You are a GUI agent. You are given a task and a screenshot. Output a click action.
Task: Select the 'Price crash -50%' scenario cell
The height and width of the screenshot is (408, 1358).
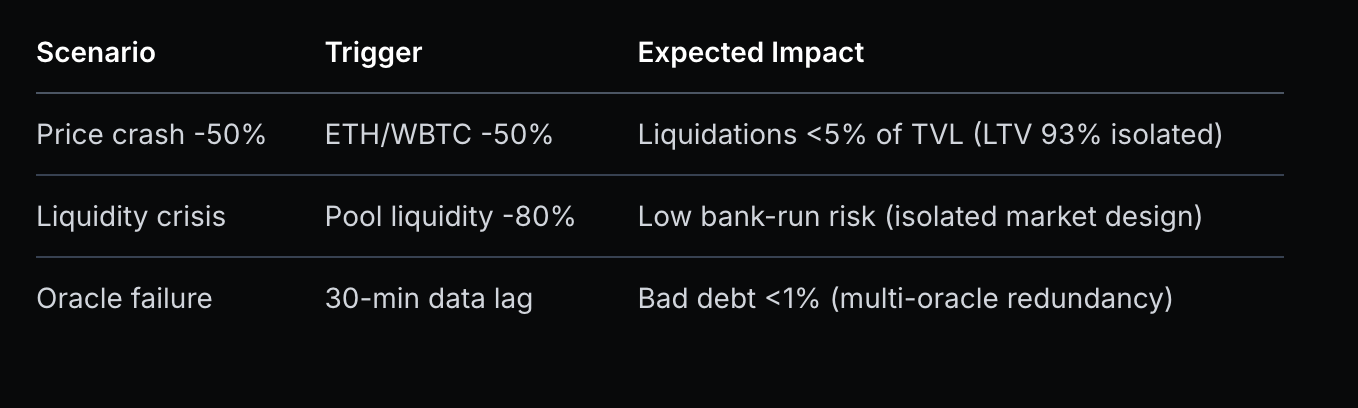tap(151, 135)
